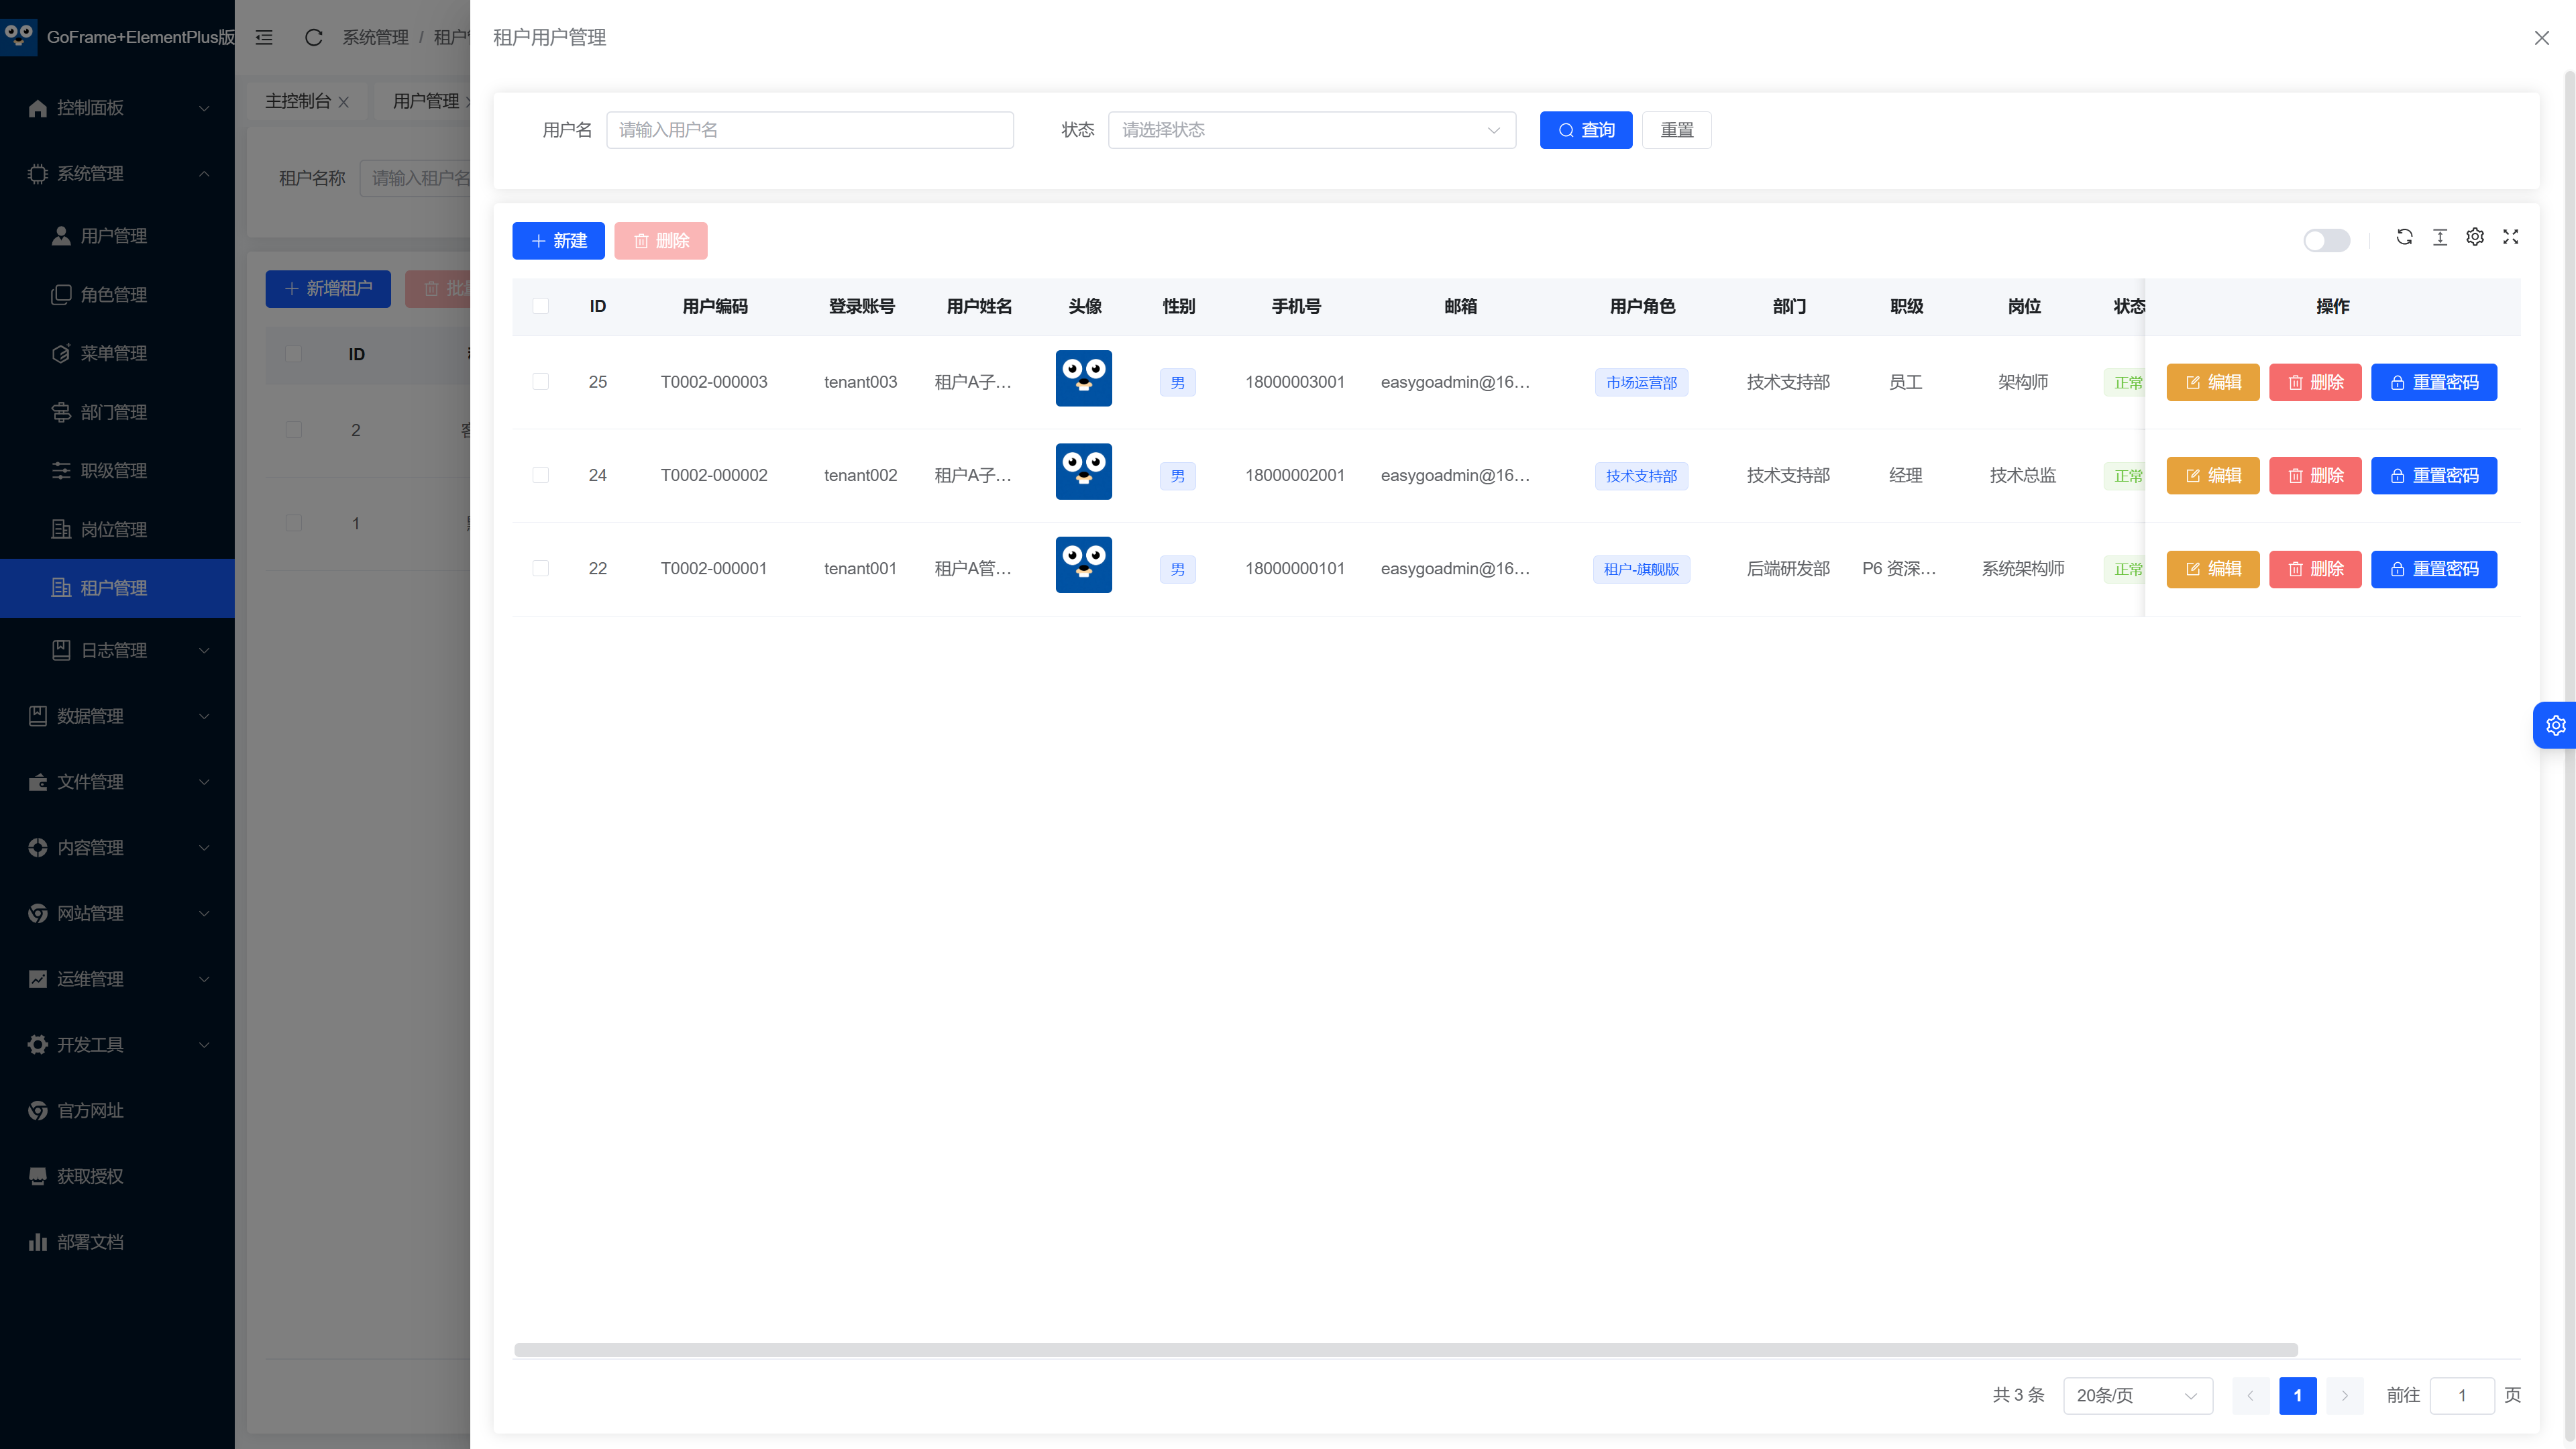The width and height of the screenshot is (2576, 1449).
Task: Open the 20条/页 page size dropdown
Action: point(2138,1395)
